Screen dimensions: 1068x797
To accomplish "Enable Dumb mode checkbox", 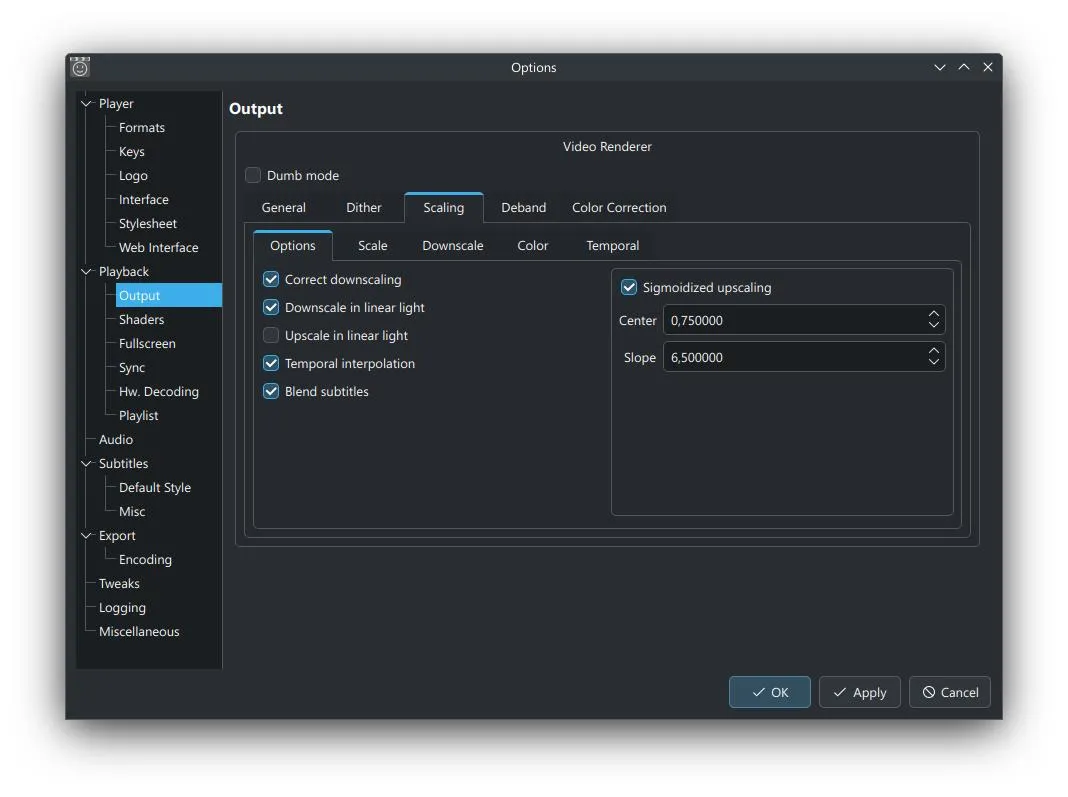I will click(253, 176).
